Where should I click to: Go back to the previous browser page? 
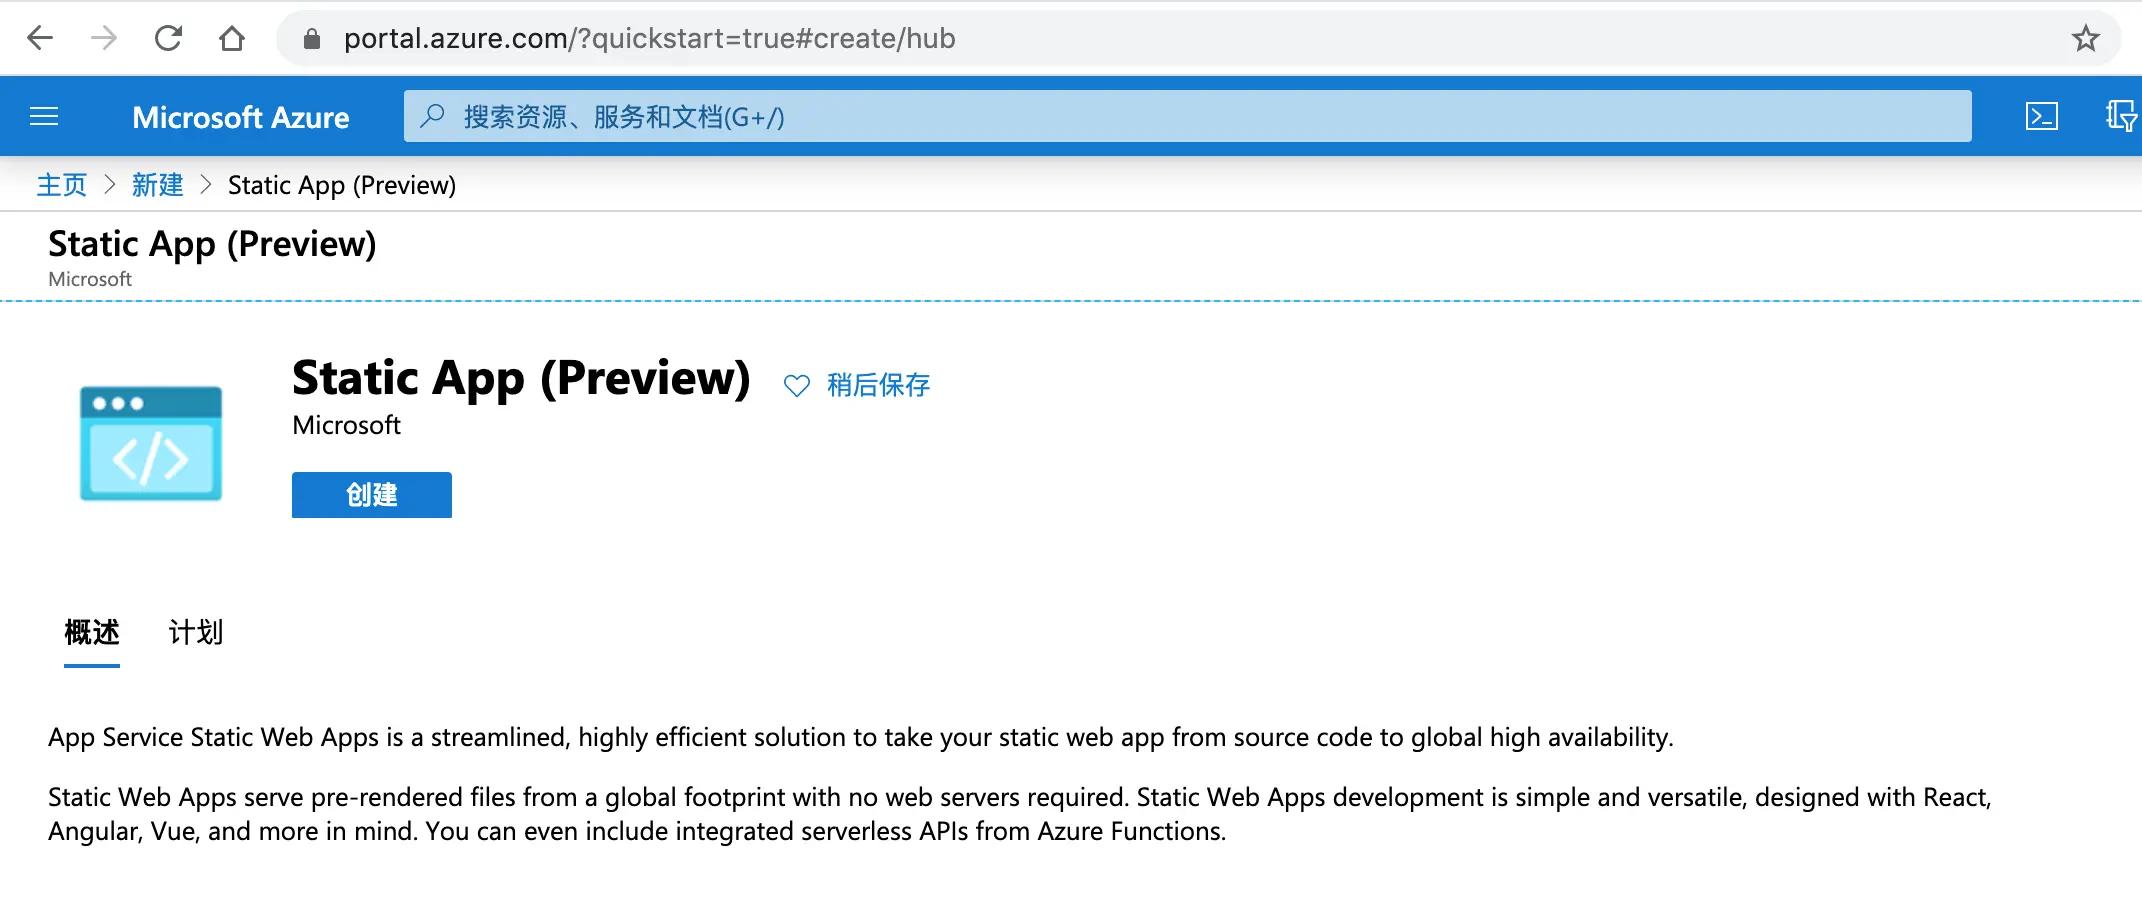(x=40, y=38)
